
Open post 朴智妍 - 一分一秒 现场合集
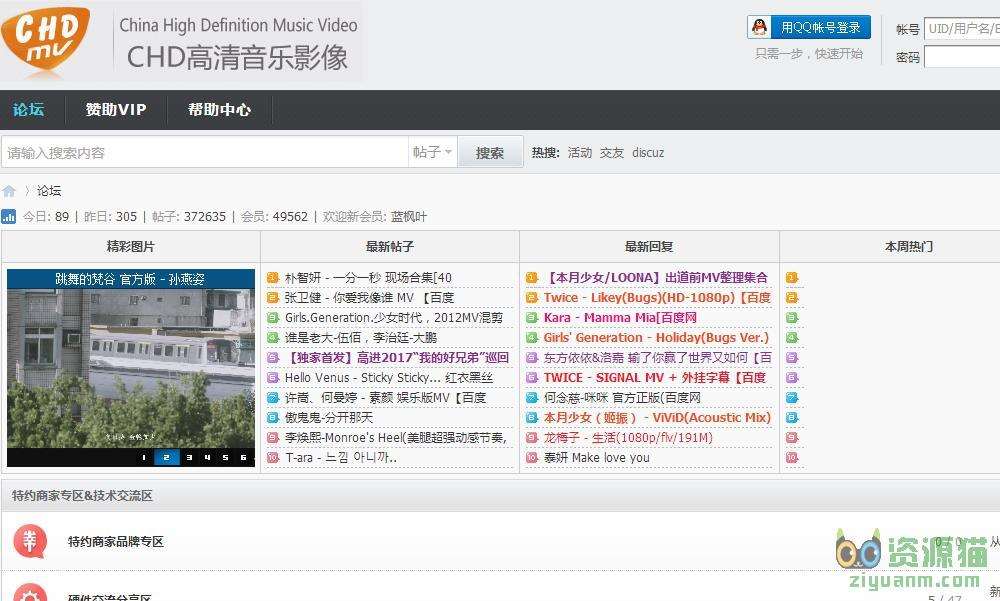[368, 278]
